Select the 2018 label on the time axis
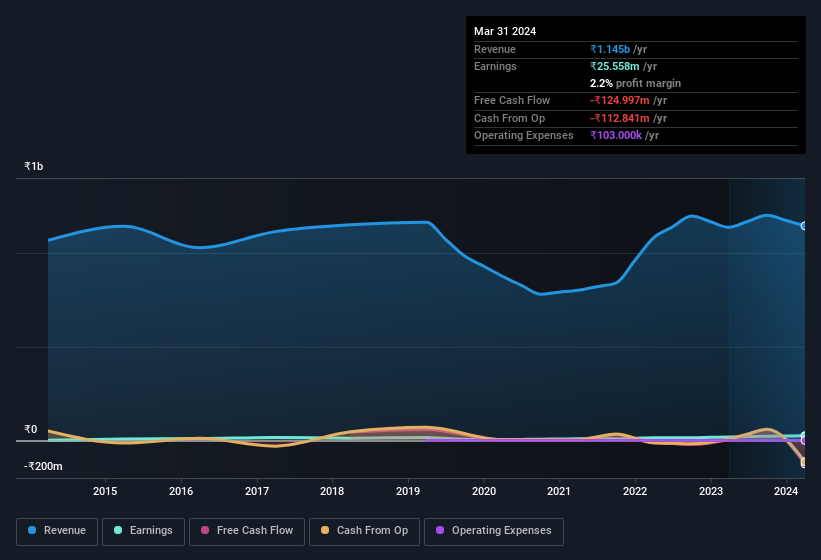This screenshot has height=560, width=821. point(332,491)
